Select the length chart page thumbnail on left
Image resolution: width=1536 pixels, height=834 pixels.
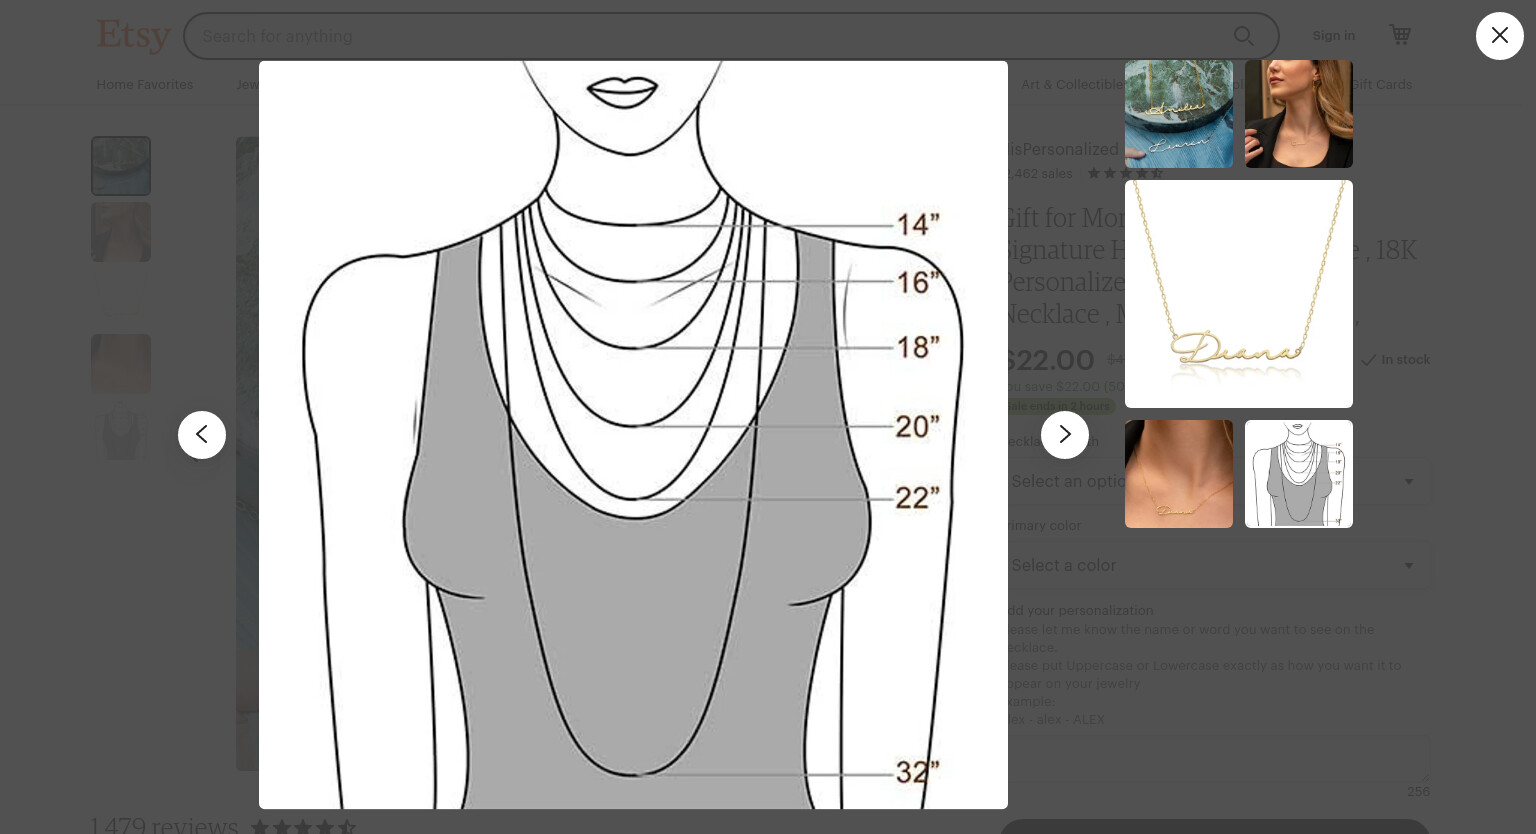121,430
